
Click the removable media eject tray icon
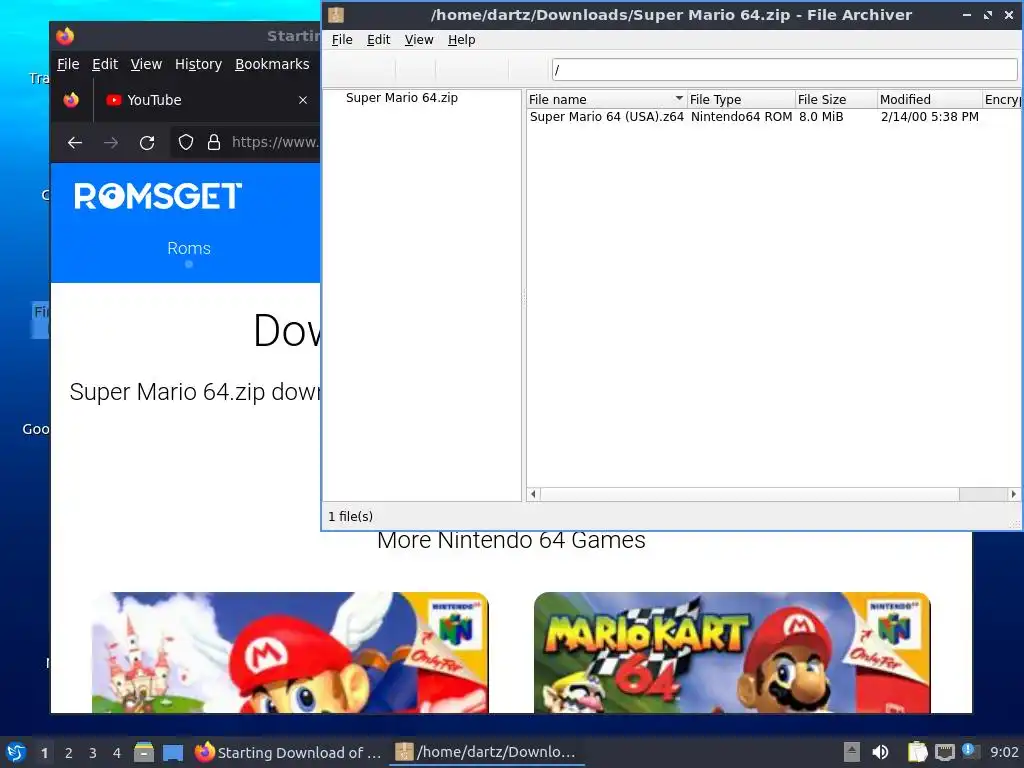point(851,752)
